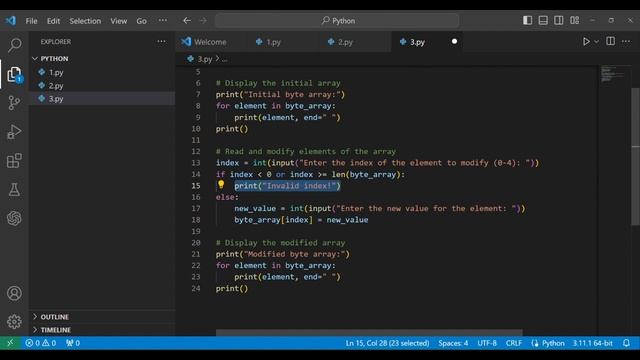
Task: Toggle the primary side bar
Action: point(527,20)
